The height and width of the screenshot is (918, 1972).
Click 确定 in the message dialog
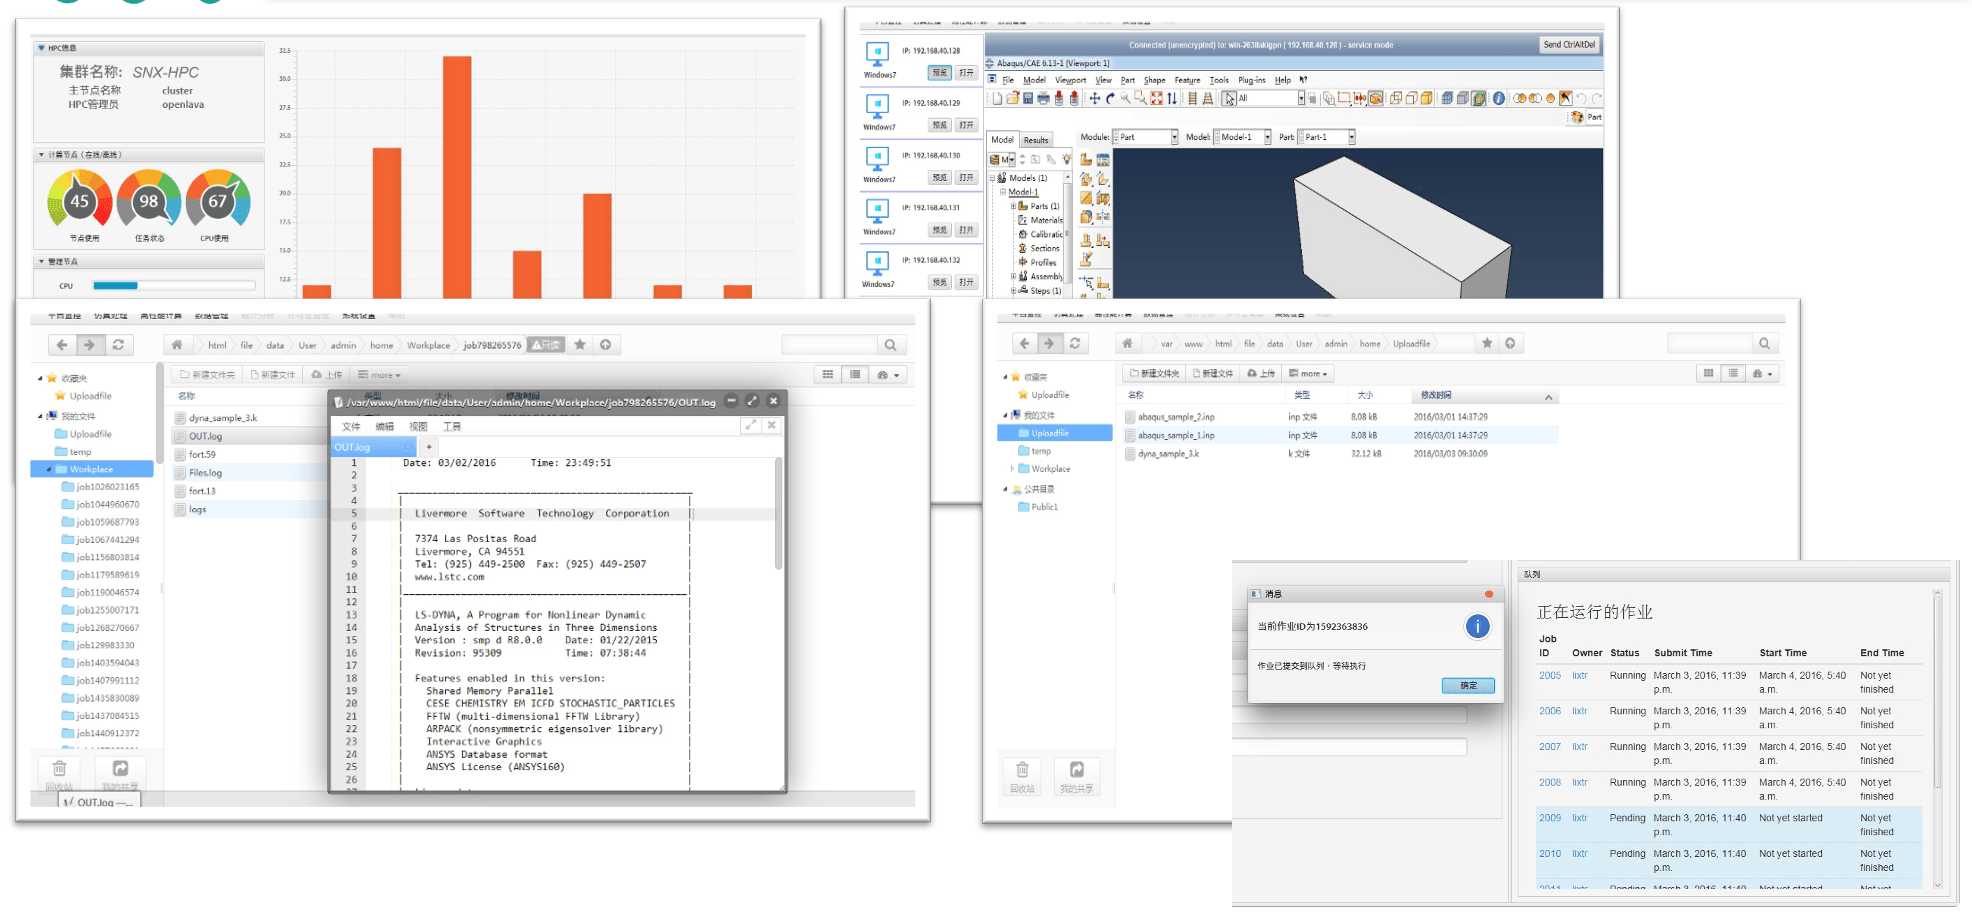pos(1468,685)
